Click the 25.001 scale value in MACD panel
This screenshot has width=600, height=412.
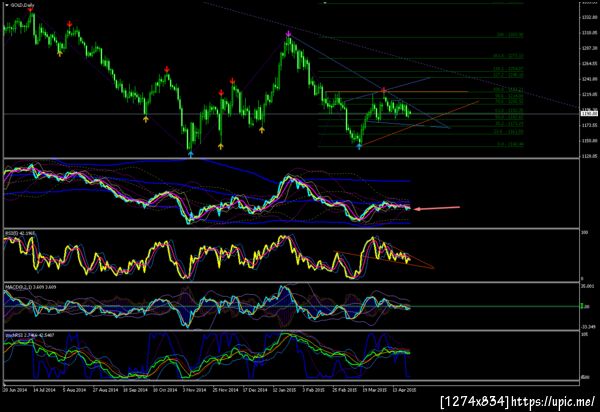tap(589, 286)
